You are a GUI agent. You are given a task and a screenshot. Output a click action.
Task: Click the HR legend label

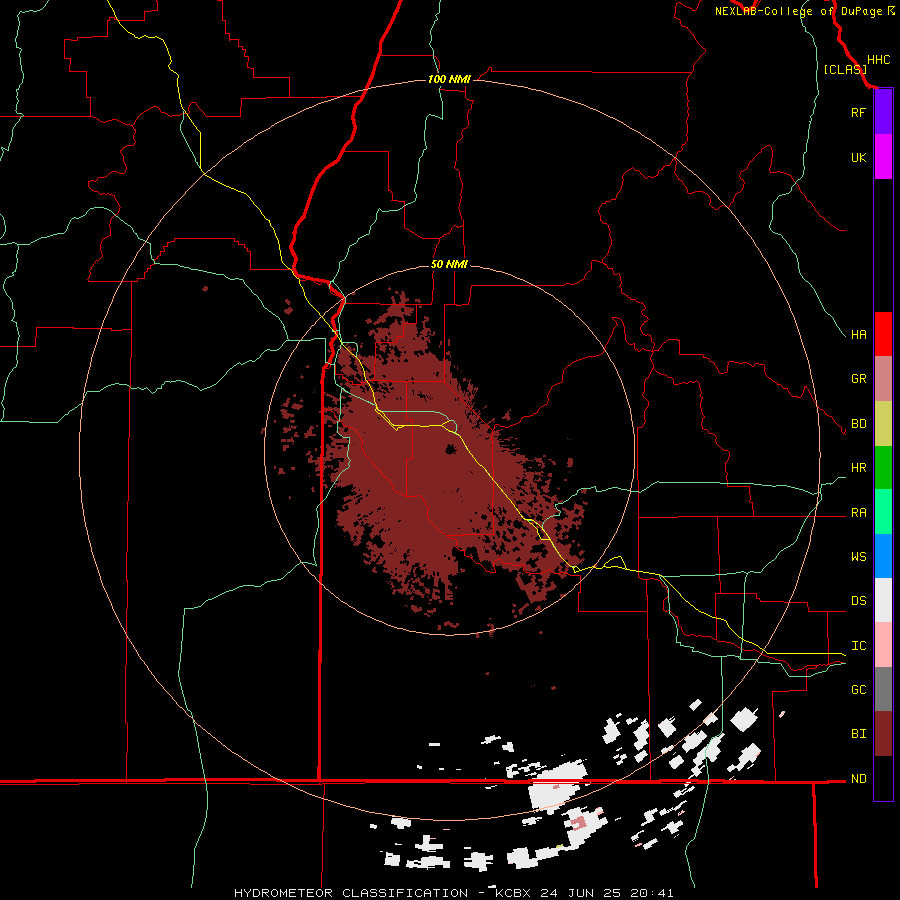pyautogui.click(x=858, y=468)
